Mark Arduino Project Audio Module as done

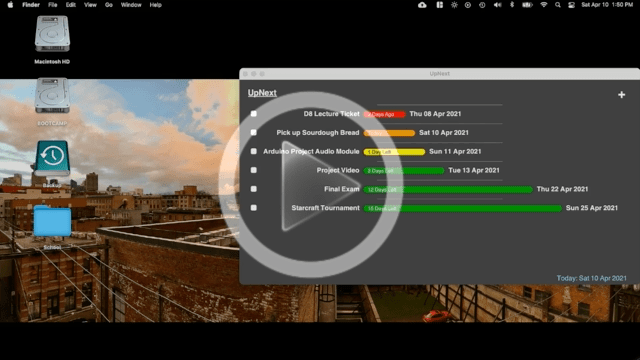[x=253, y=151]
